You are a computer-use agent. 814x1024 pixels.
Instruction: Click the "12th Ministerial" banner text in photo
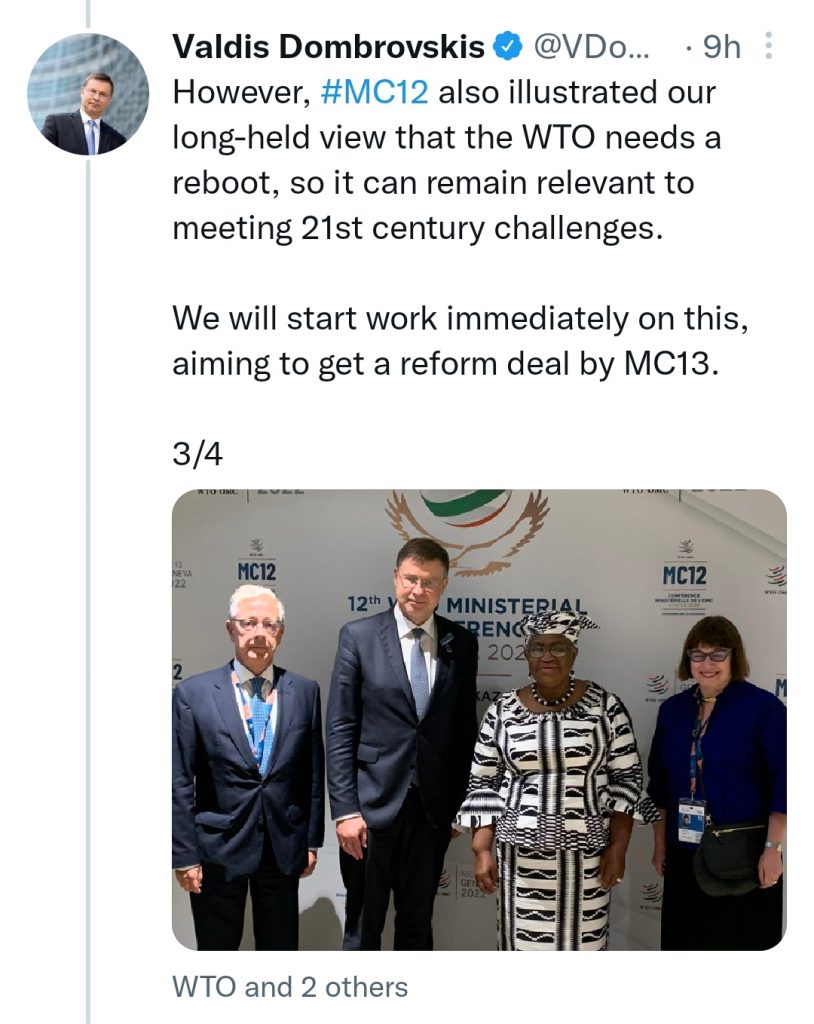tap(468, 605)
